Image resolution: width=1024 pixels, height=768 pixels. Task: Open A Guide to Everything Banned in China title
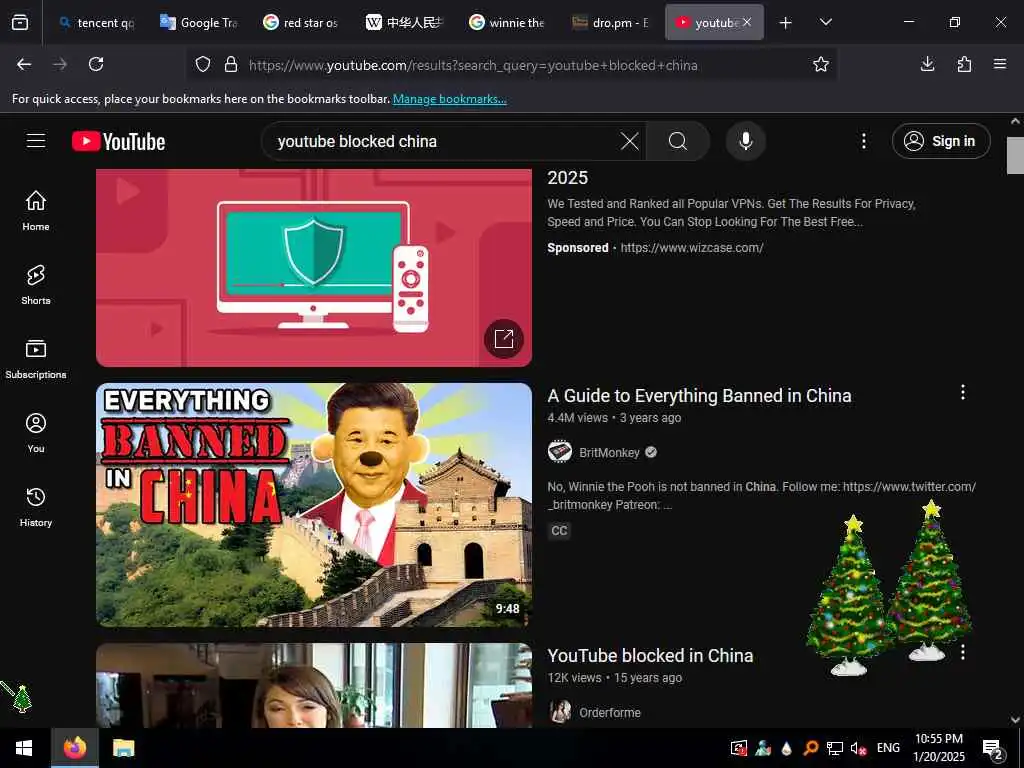pos(699,396)
